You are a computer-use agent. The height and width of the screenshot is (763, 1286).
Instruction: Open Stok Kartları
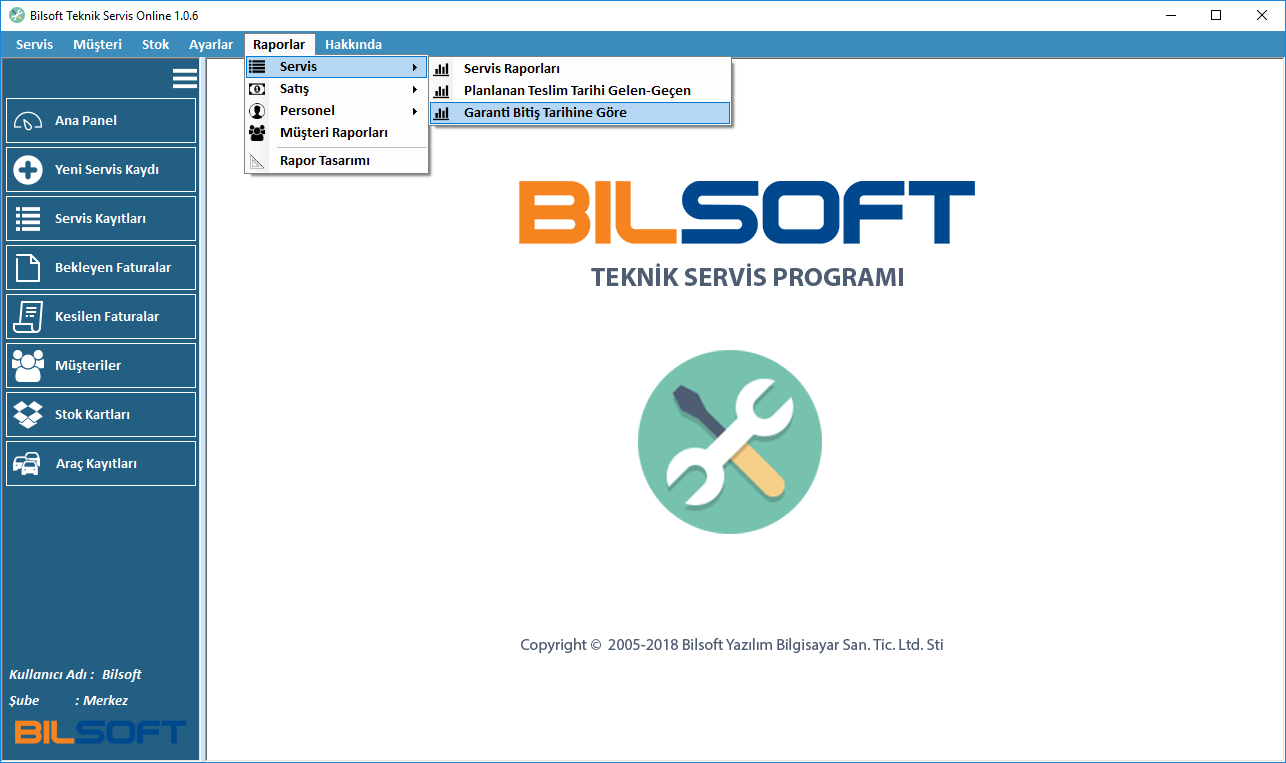coord(101,415)
